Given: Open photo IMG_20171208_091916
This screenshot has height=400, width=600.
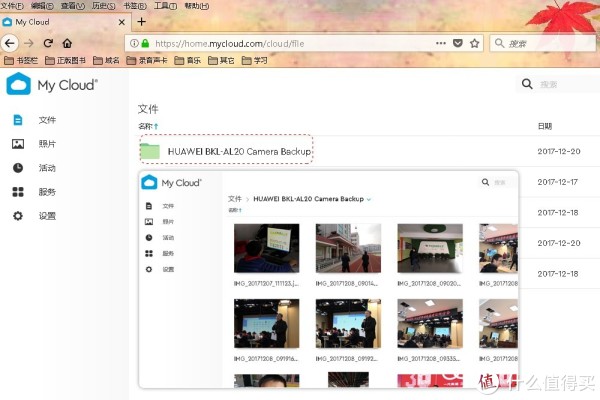Looking at the screenshot, I should [266, 323].
